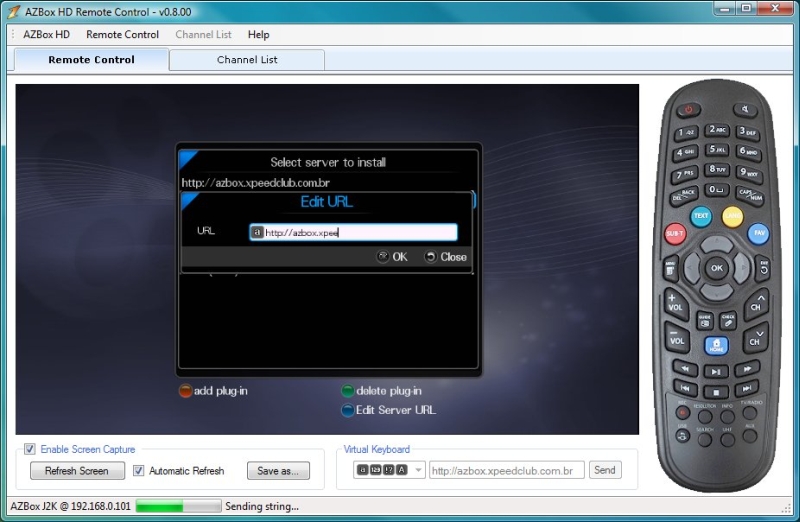This screenshot has width=800, height=522.
Task: Switch to the Channel List tab
Action: [x=247, y=60]
